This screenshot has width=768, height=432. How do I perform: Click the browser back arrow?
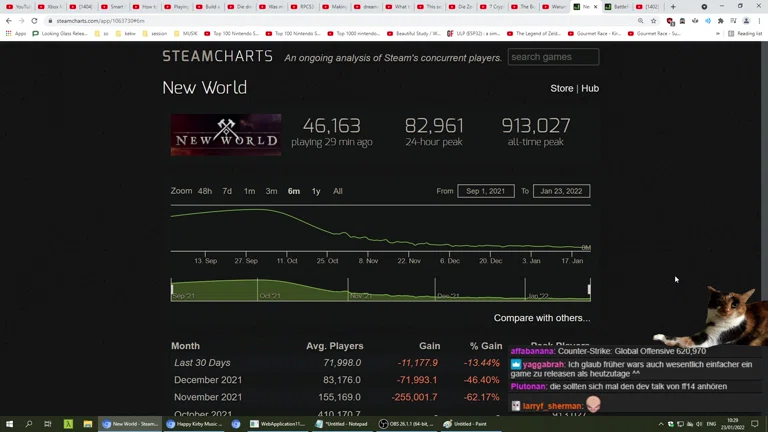[9, 20]
